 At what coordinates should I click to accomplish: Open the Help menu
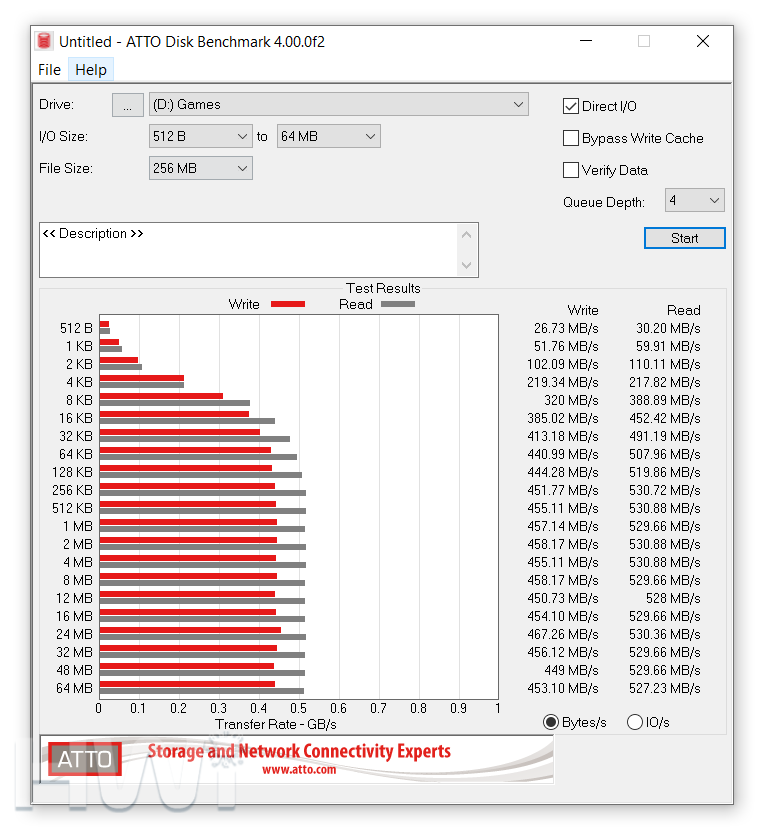point(91,70)
